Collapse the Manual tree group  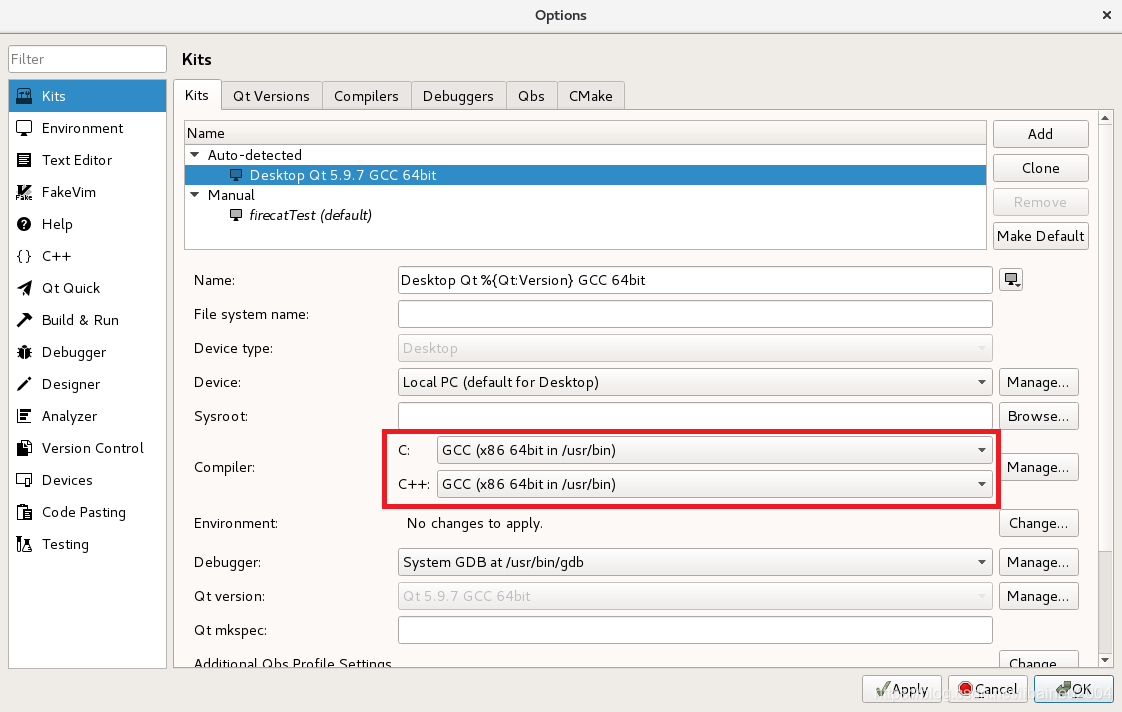(195, 195)
